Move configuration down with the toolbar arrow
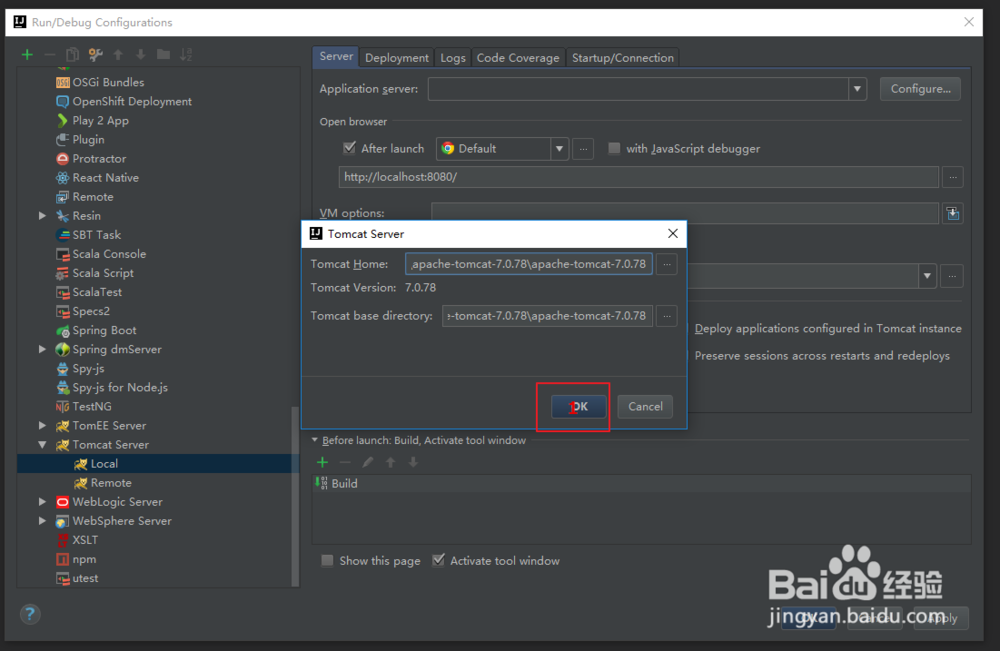This screenshot has height=651, width=1000. (x=140, y=55)
